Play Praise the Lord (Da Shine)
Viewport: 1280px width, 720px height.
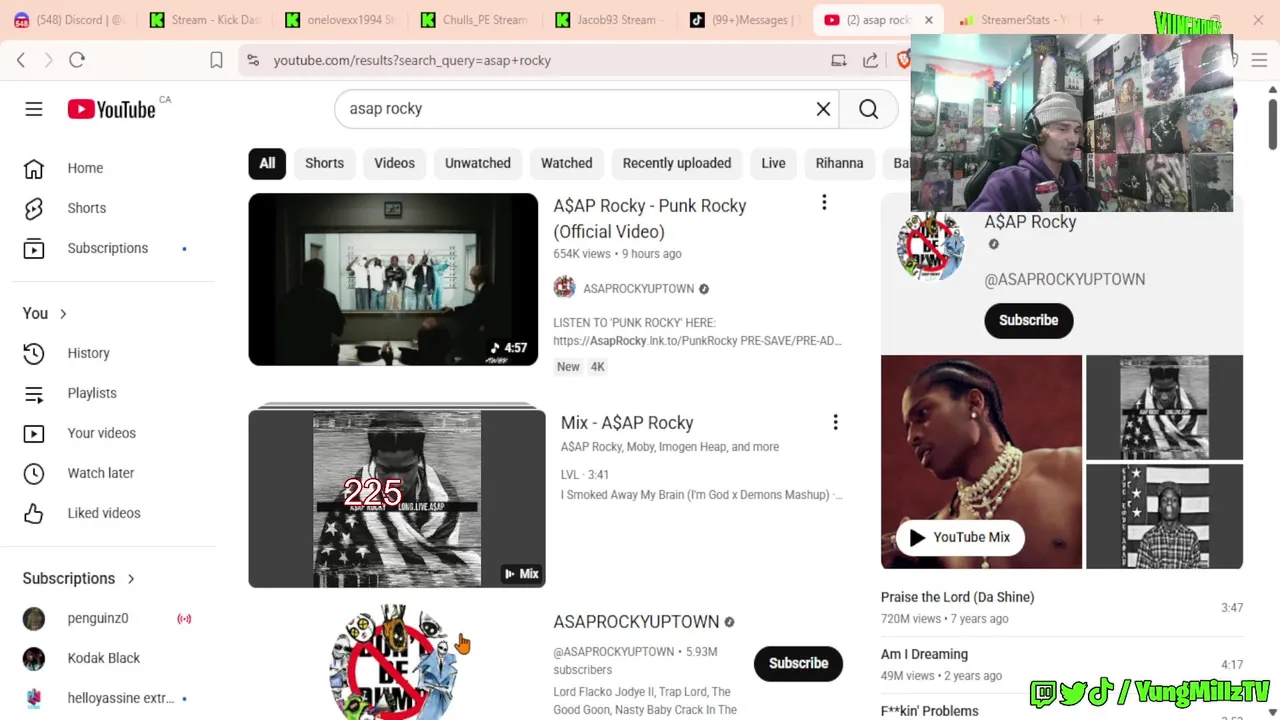point(957,597)
